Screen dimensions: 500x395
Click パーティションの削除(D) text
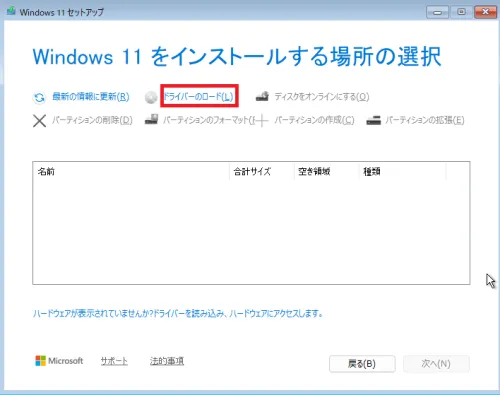(x=92, y=120)
